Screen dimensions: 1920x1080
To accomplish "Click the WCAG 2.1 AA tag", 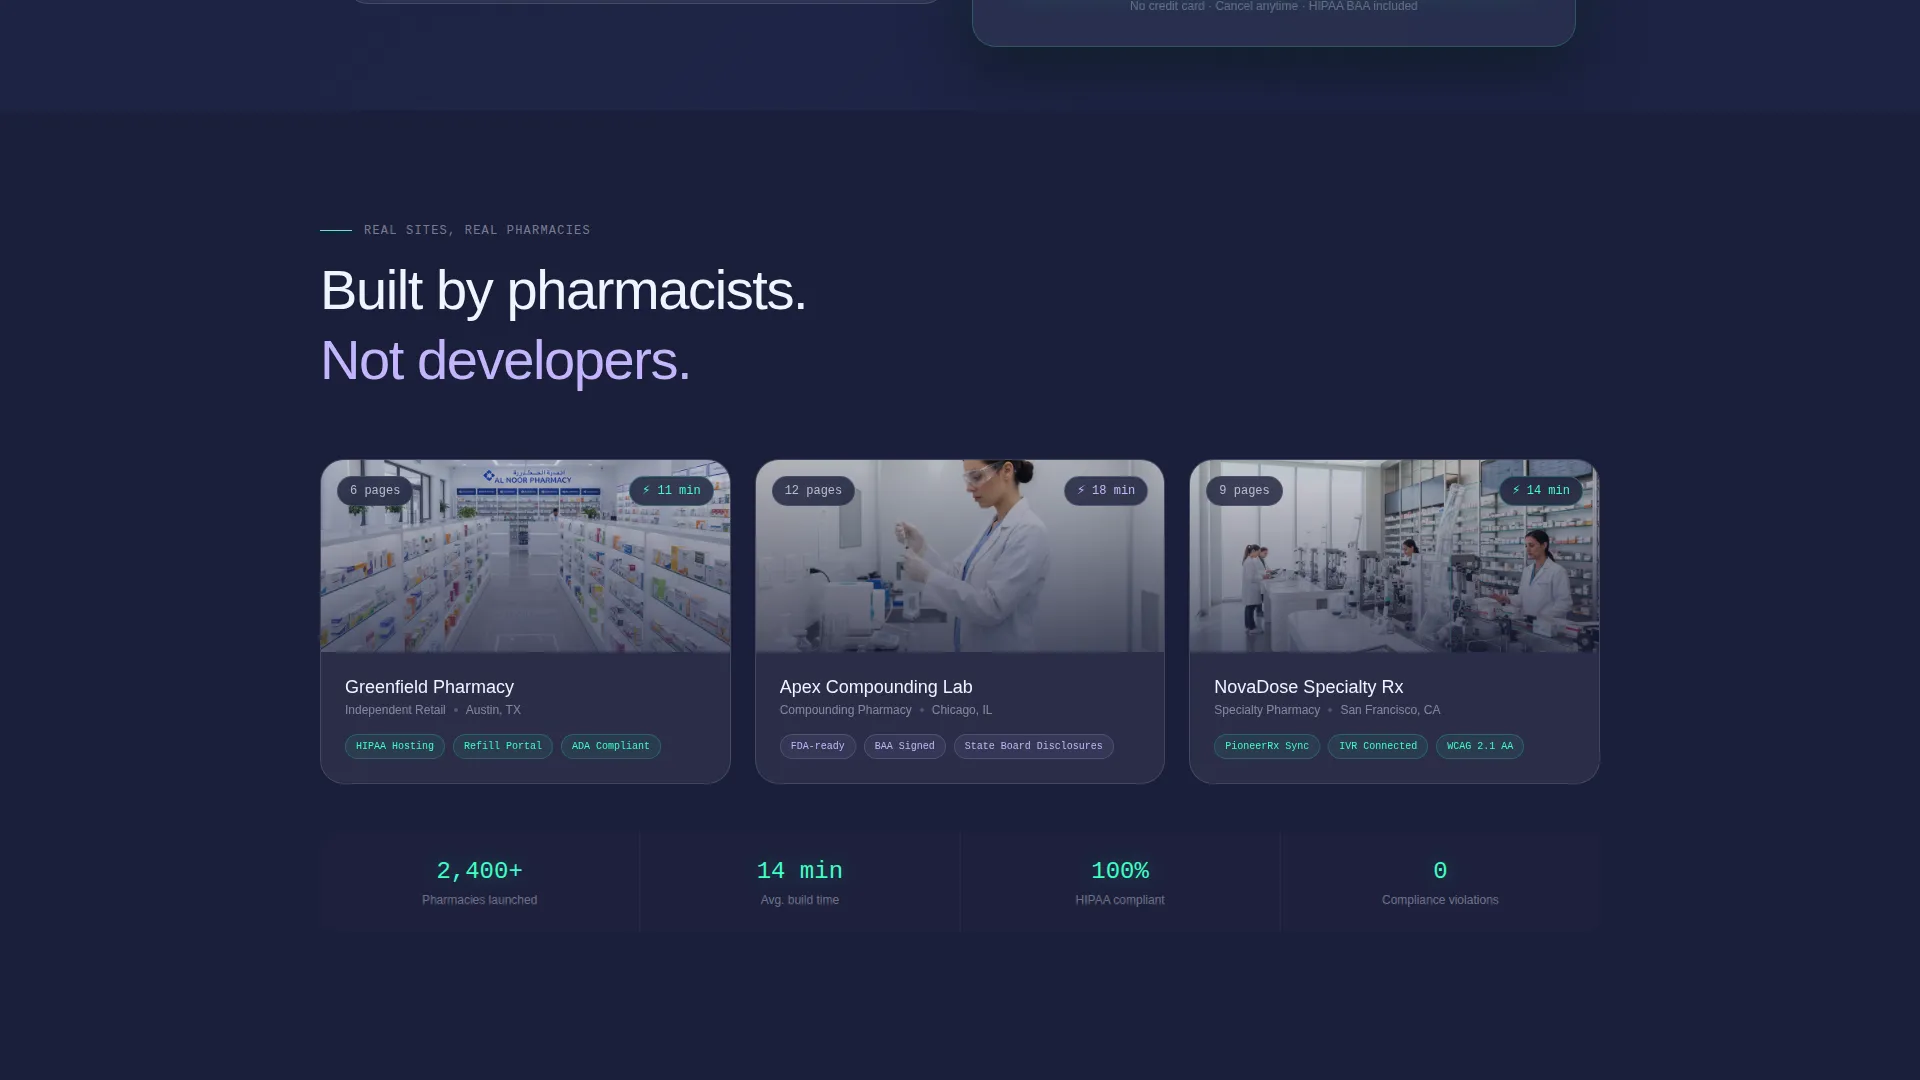I will [1480, 747].
